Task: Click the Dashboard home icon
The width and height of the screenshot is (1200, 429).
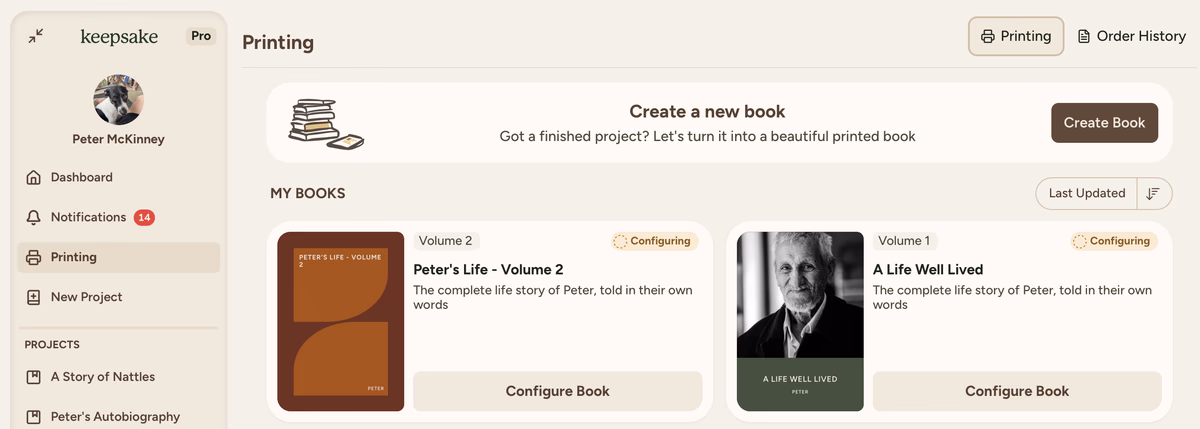Action: click(x=34, y=177)
